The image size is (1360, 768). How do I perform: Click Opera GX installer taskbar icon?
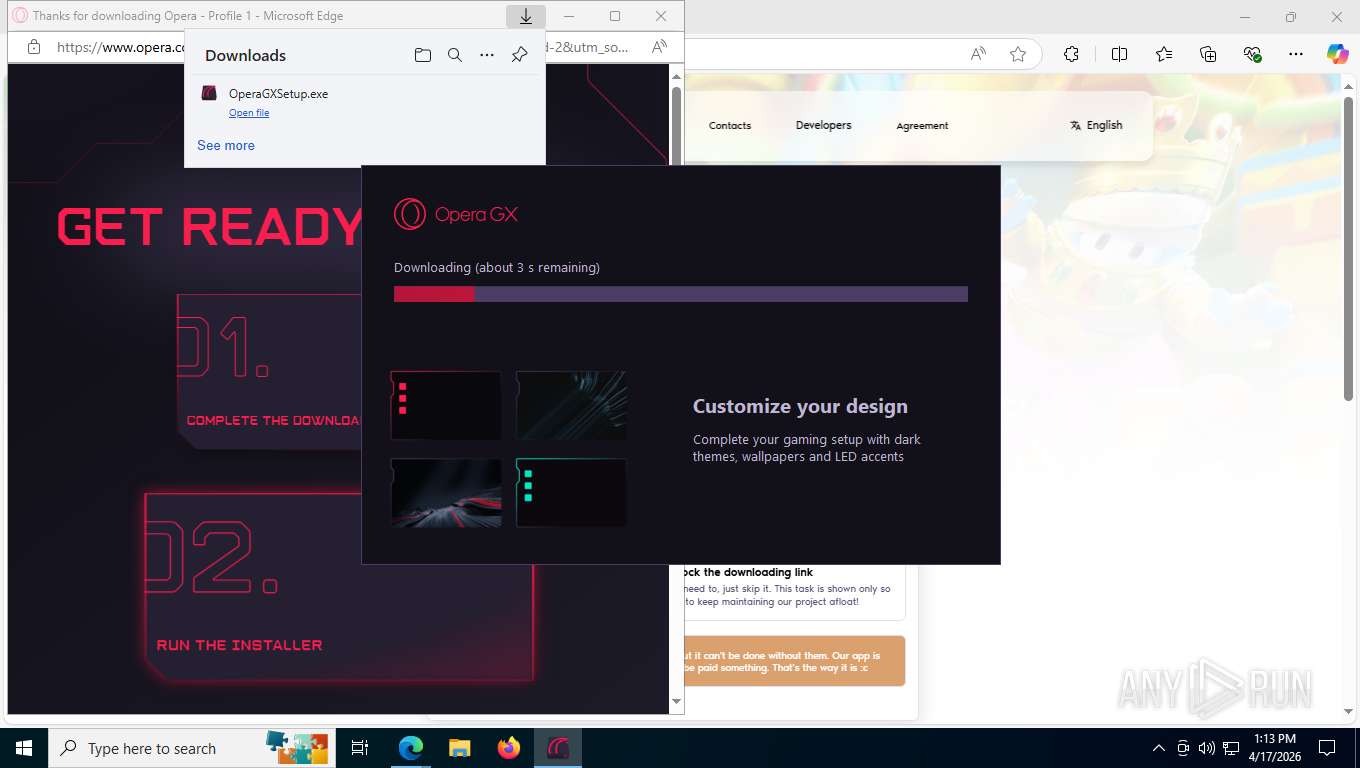point(558,748)
